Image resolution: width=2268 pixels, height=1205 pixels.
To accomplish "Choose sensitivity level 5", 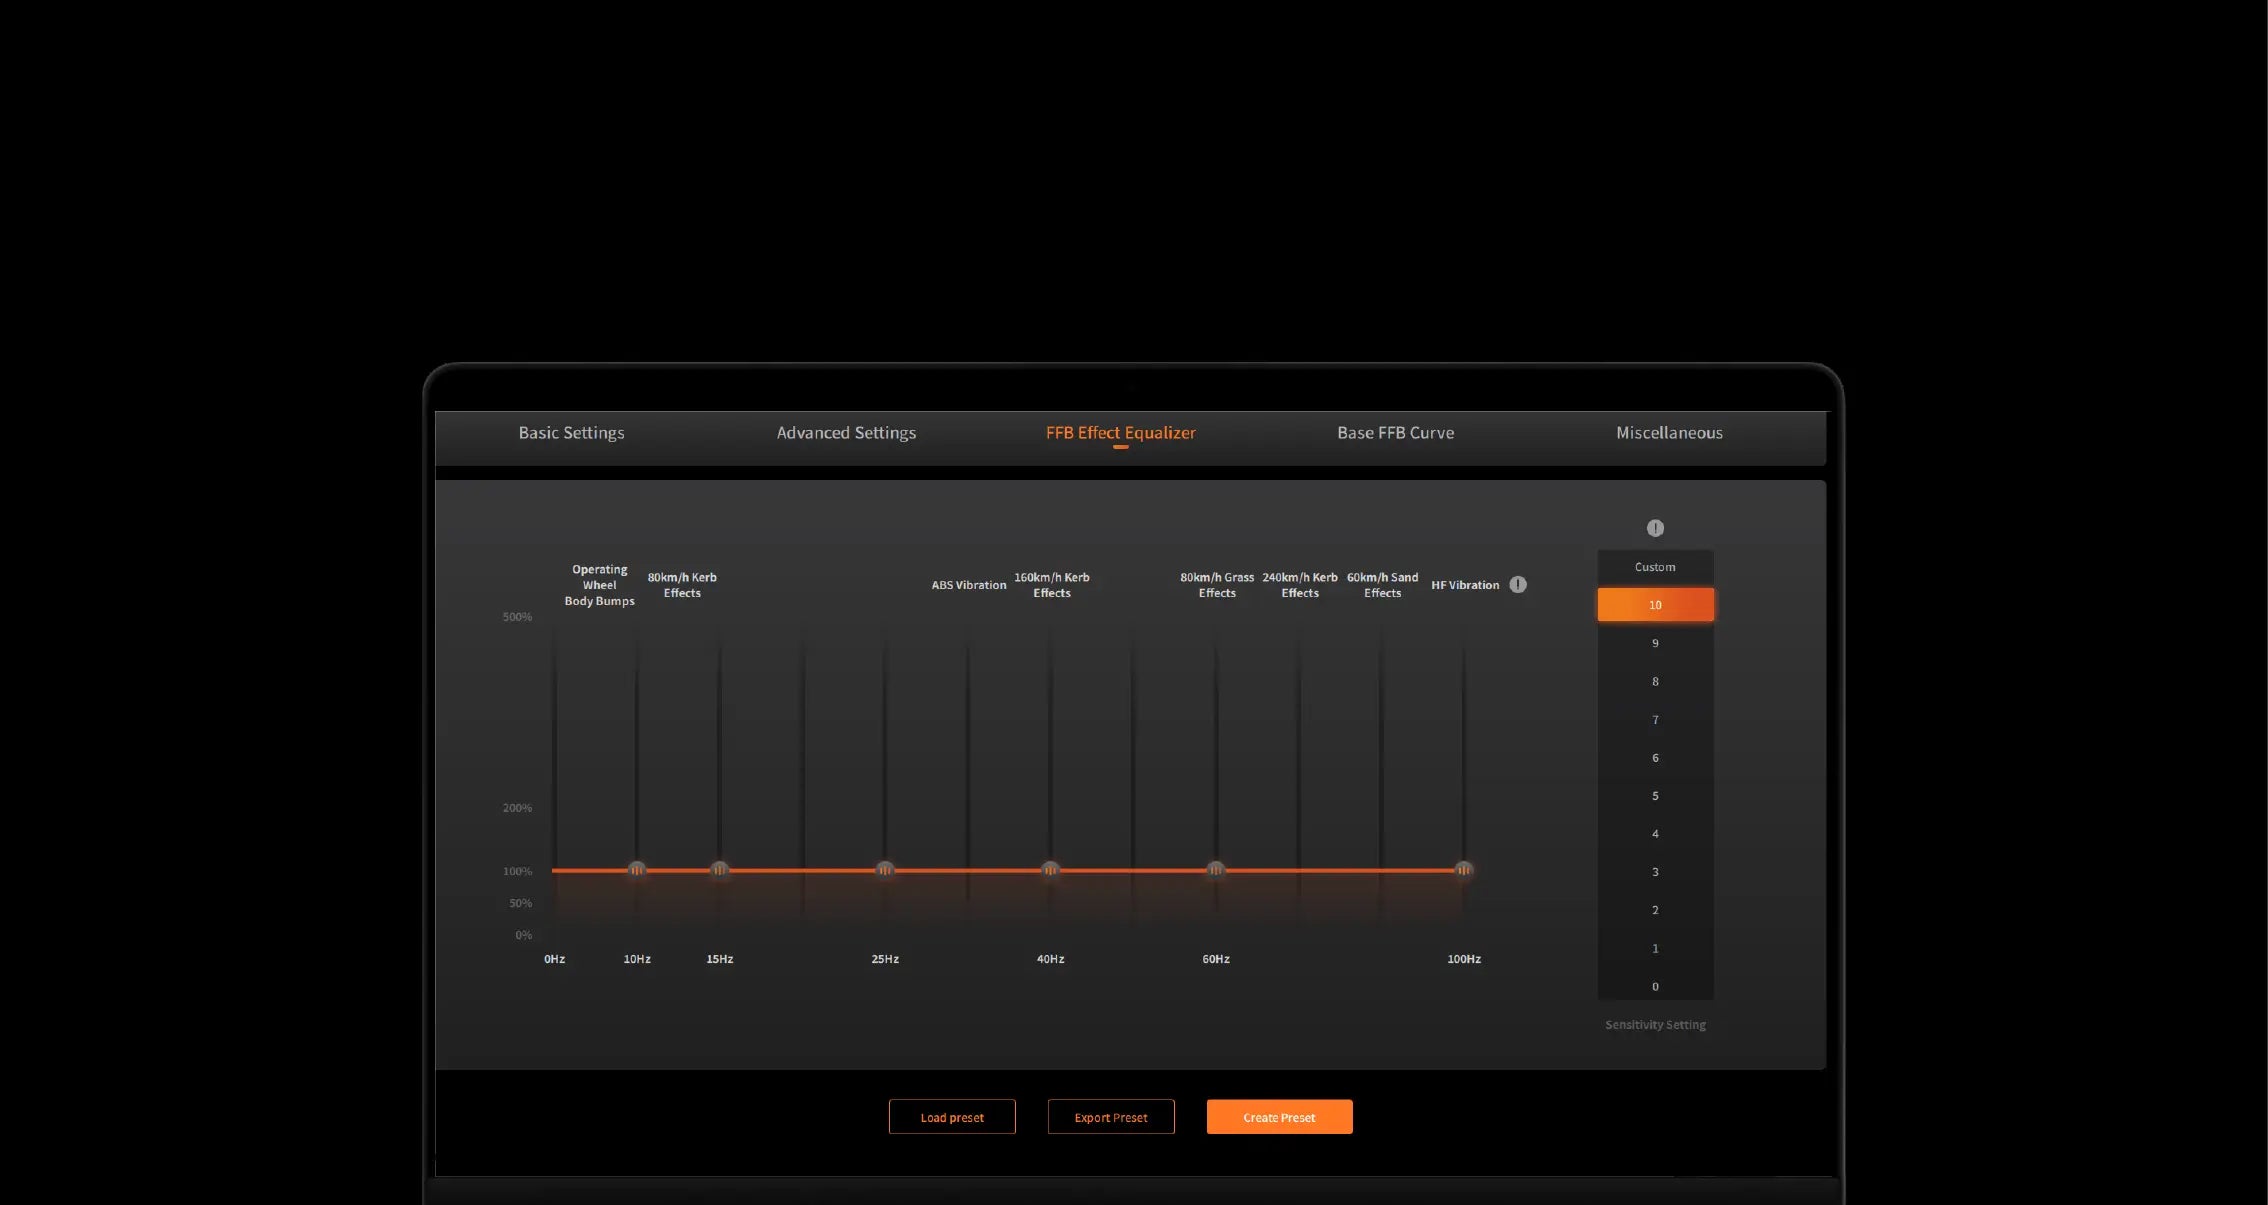I will [1655, 796].
